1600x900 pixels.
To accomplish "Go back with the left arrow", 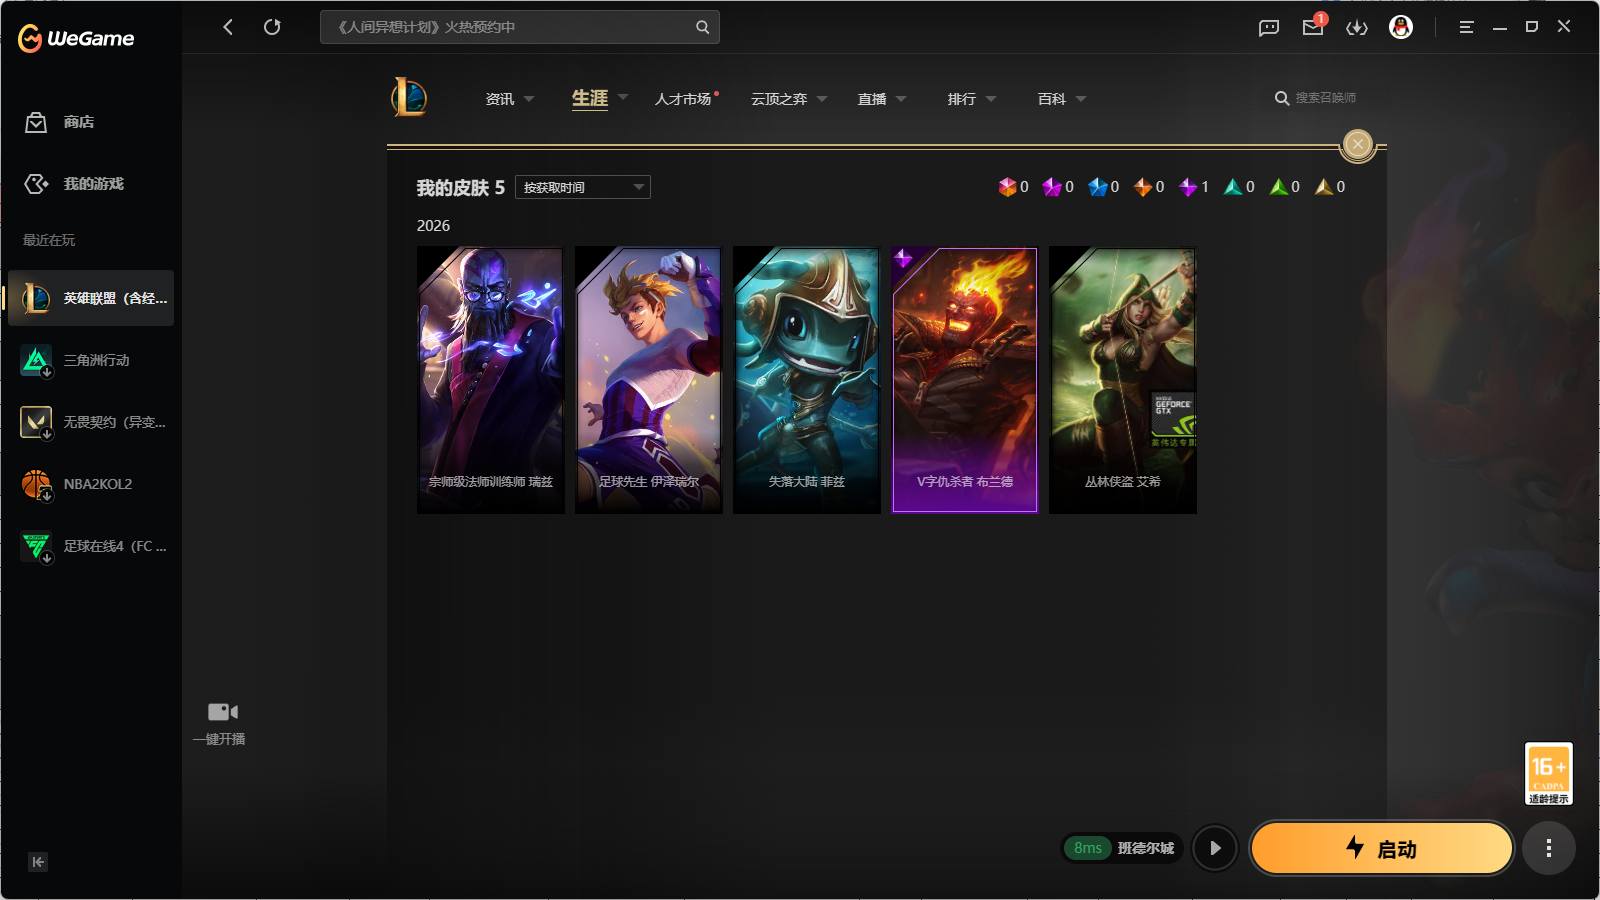I will 228,27.
